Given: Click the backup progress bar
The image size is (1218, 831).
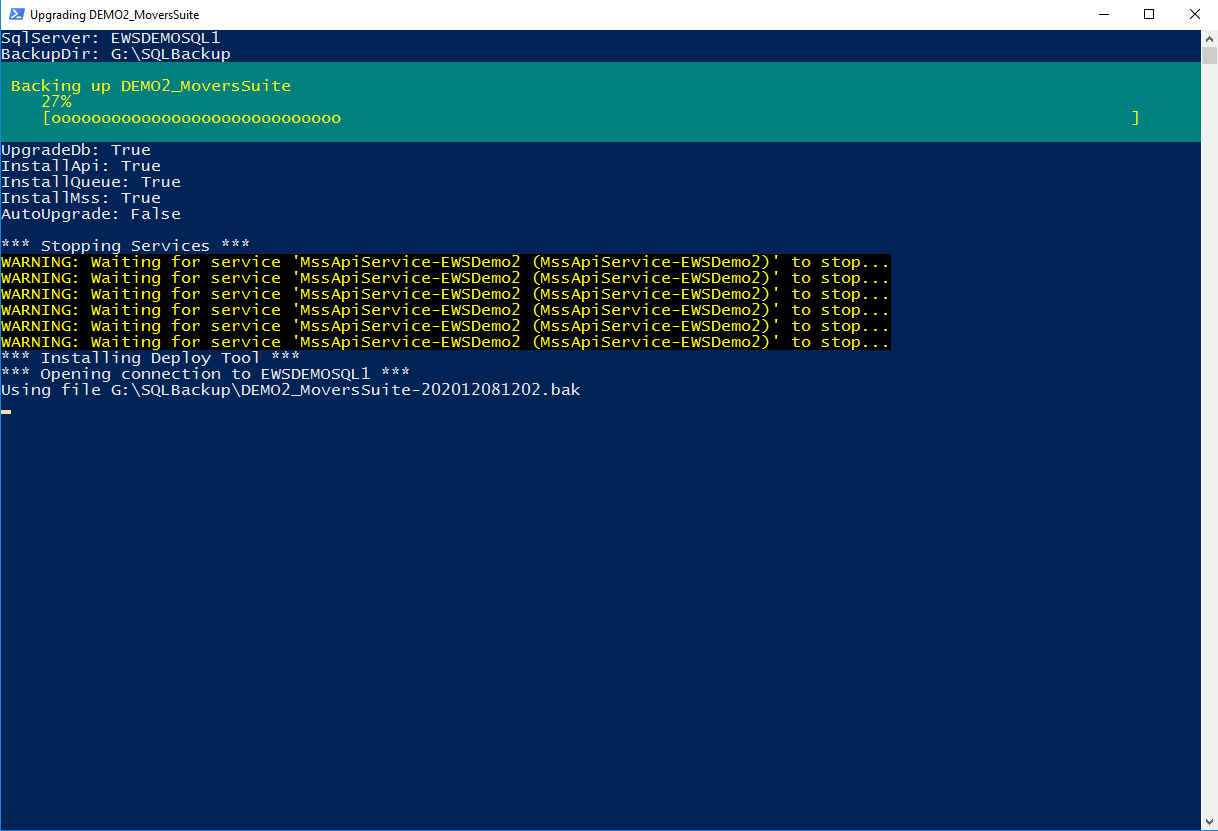Looking at the screenshot, I should click(590, 118).
